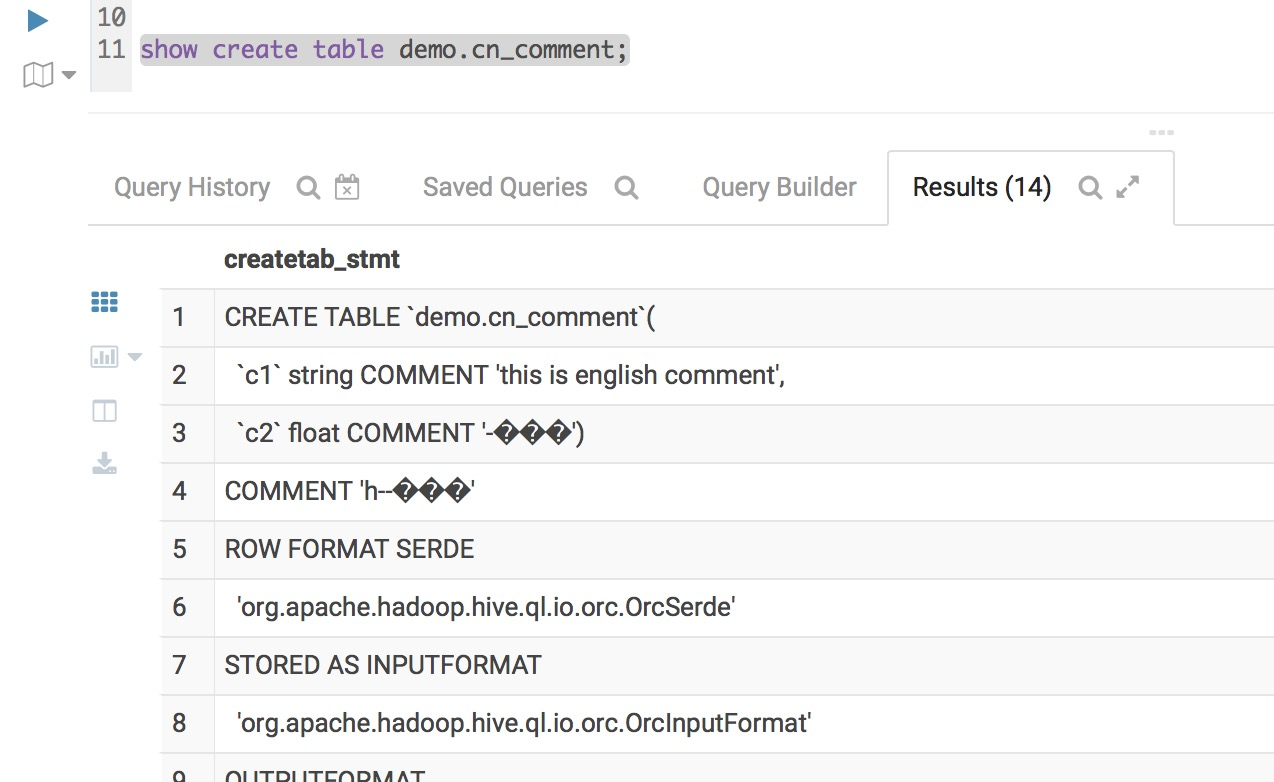Download the results with the export icon
This screenshot has width=1274, height=782.
click(x=104, y=463)
